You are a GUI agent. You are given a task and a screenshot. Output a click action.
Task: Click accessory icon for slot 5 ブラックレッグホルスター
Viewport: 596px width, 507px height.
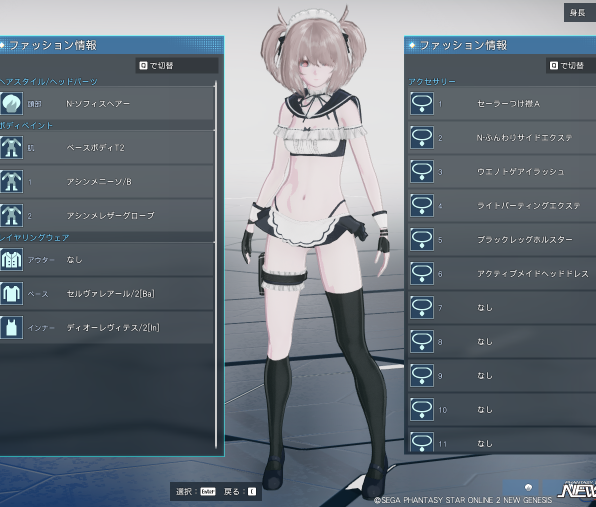pos(422,239)
